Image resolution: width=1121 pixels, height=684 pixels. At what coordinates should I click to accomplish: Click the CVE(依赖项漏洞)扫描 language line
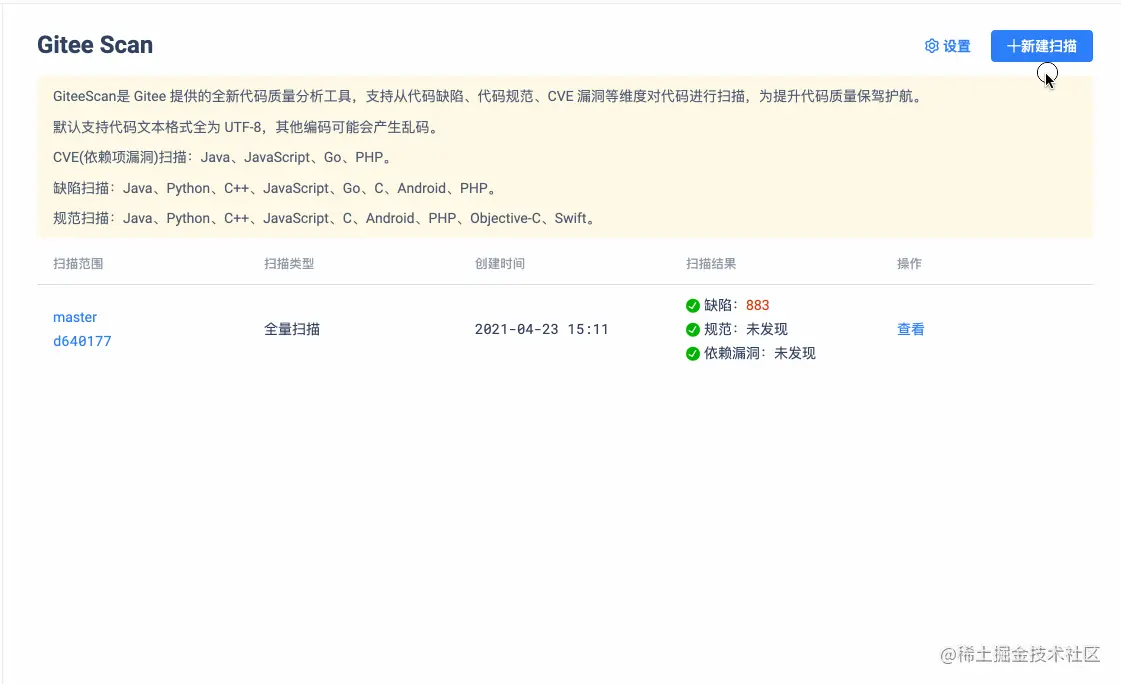click(222, 157)
